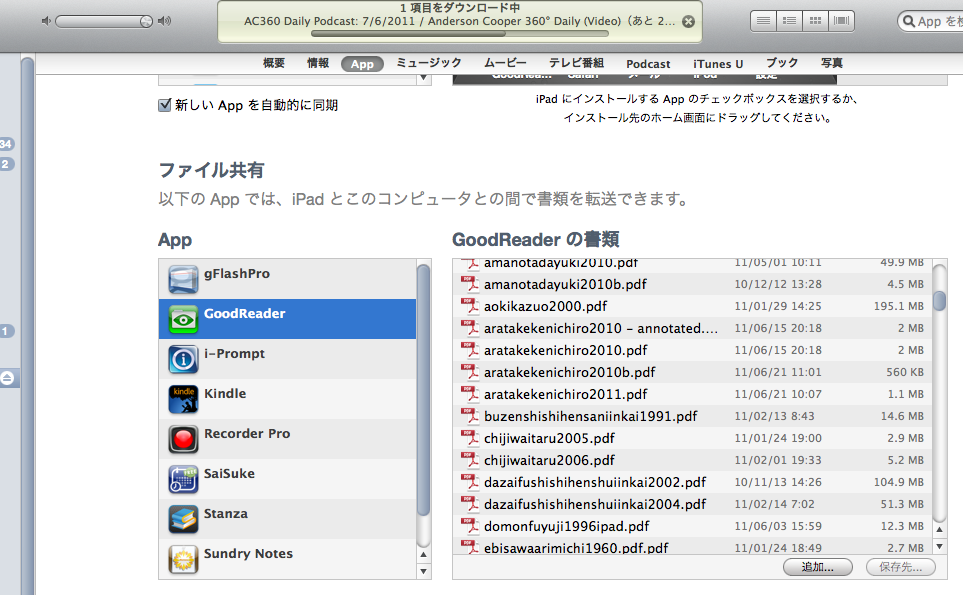Adjust the volume slider knob
Viewport: 963px width, 595px height.
click(146, 21)
